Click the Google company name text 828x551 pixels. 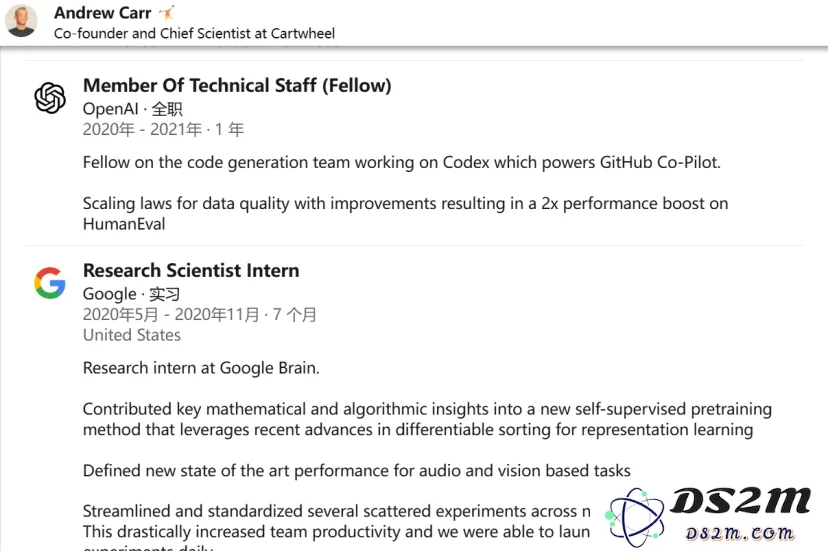click(x=109, y=294)
